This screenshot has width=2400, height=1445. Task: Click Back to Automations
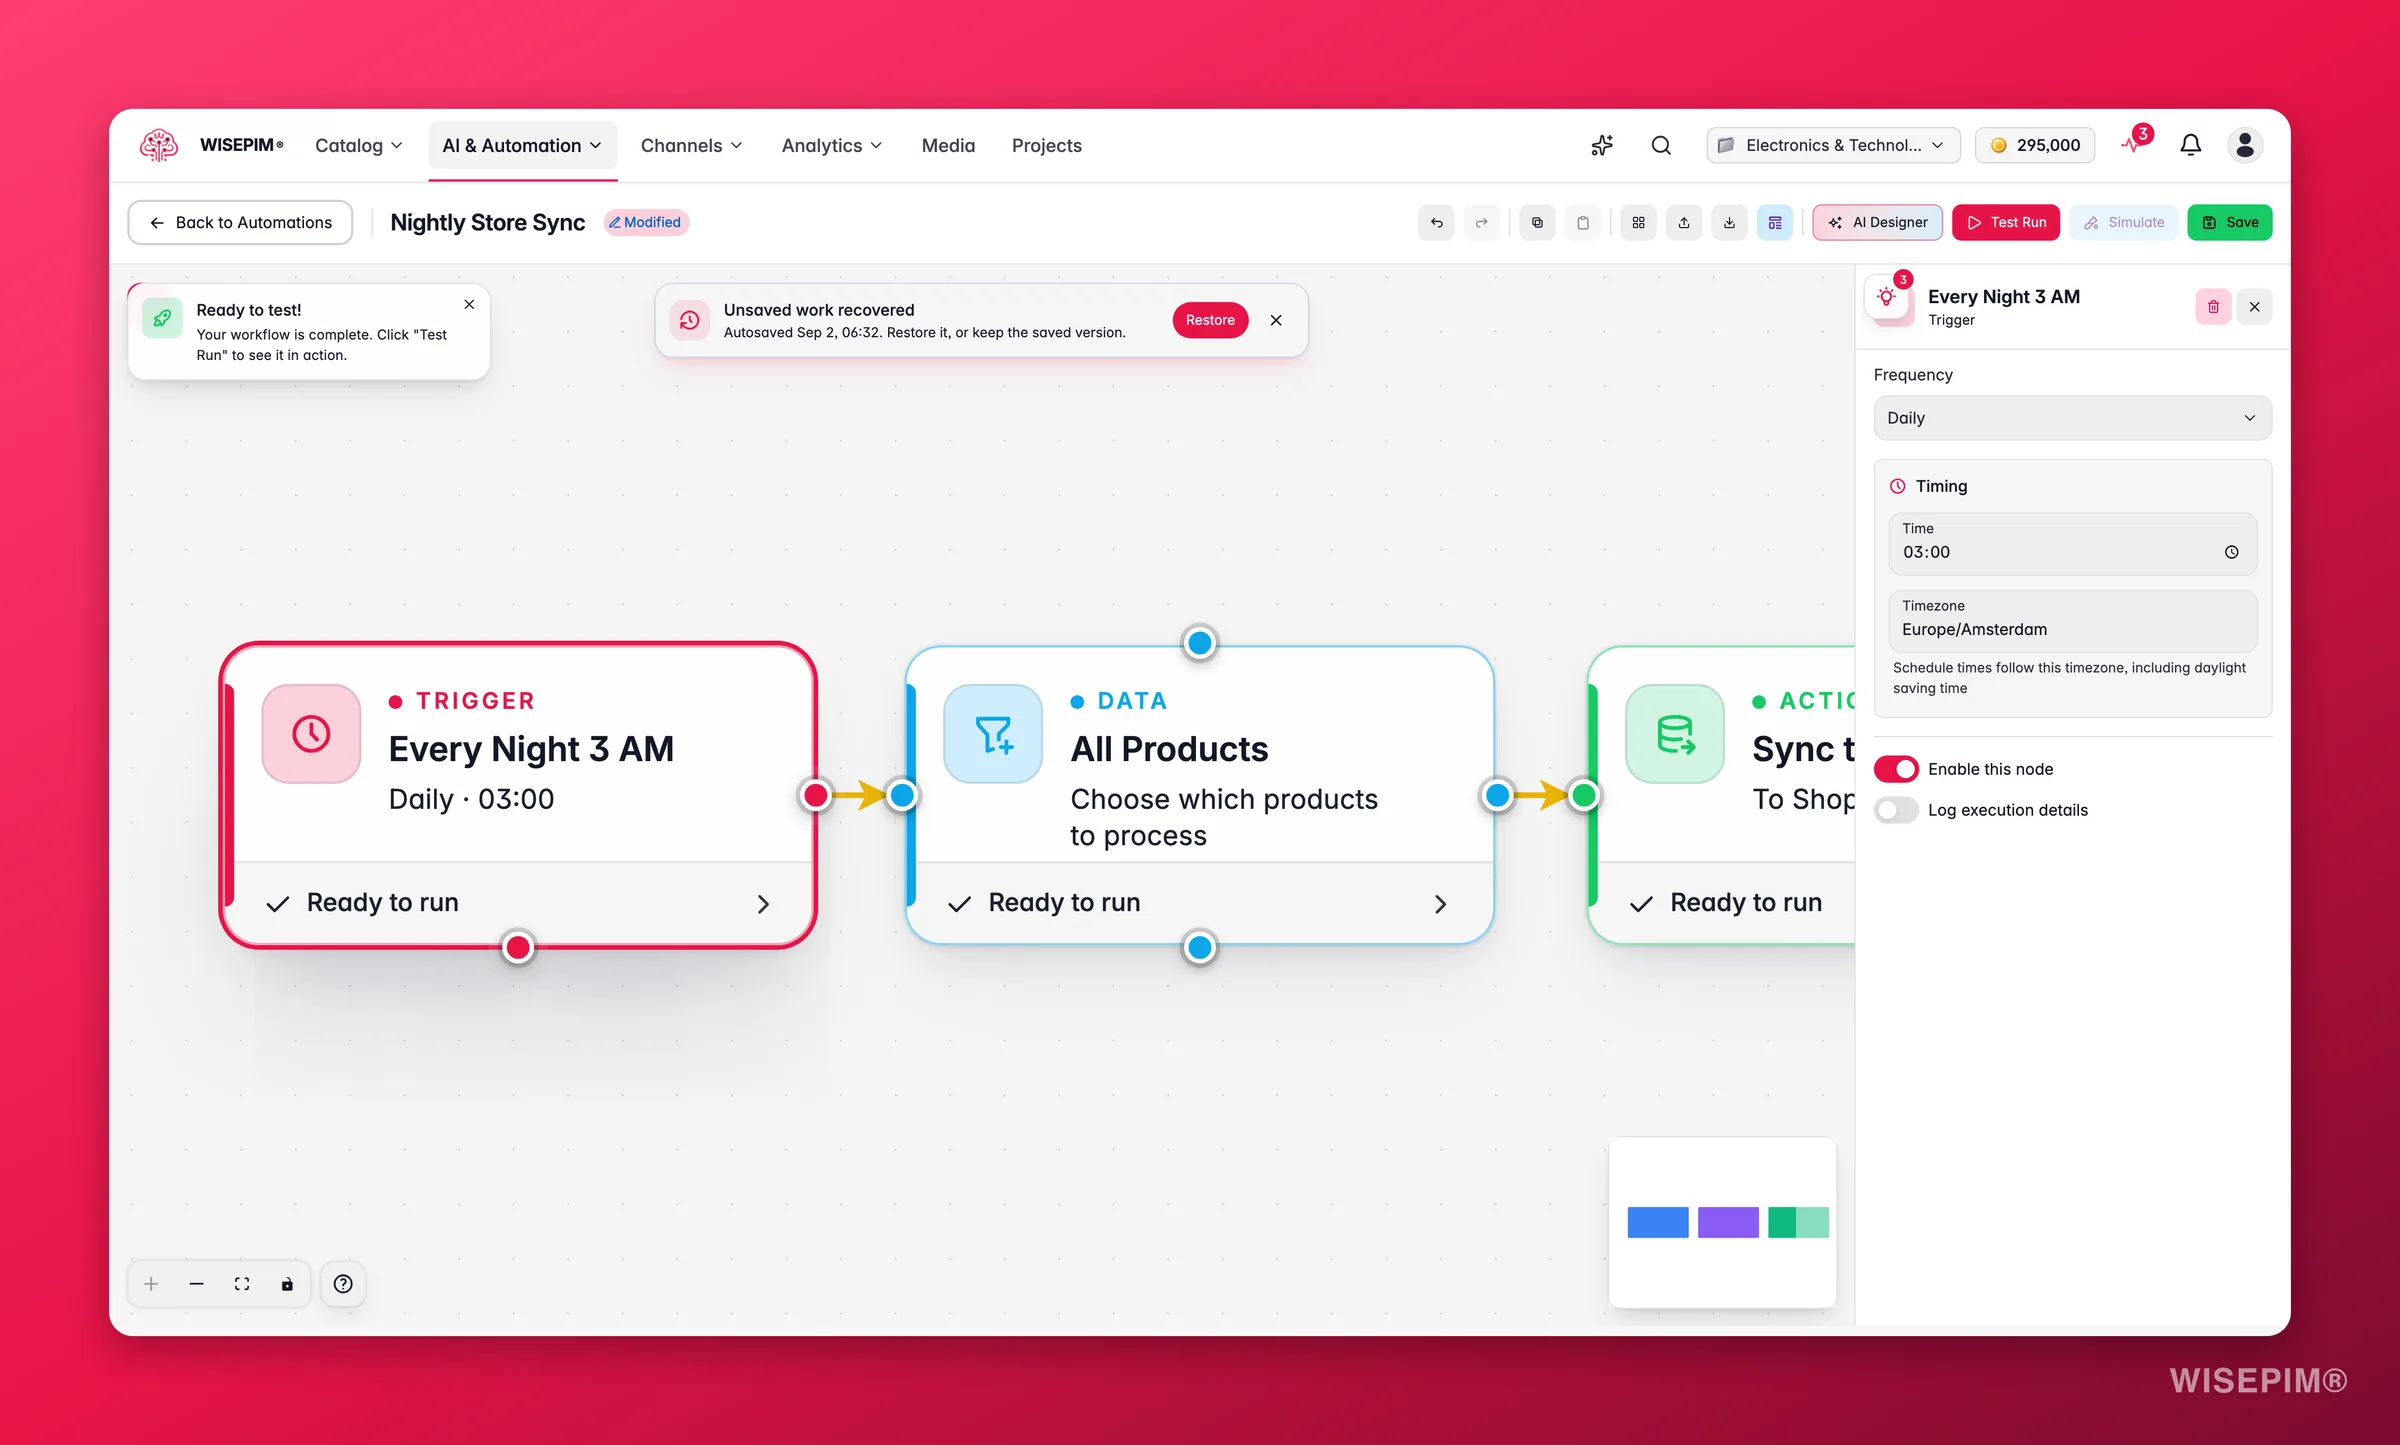point(240,222)
